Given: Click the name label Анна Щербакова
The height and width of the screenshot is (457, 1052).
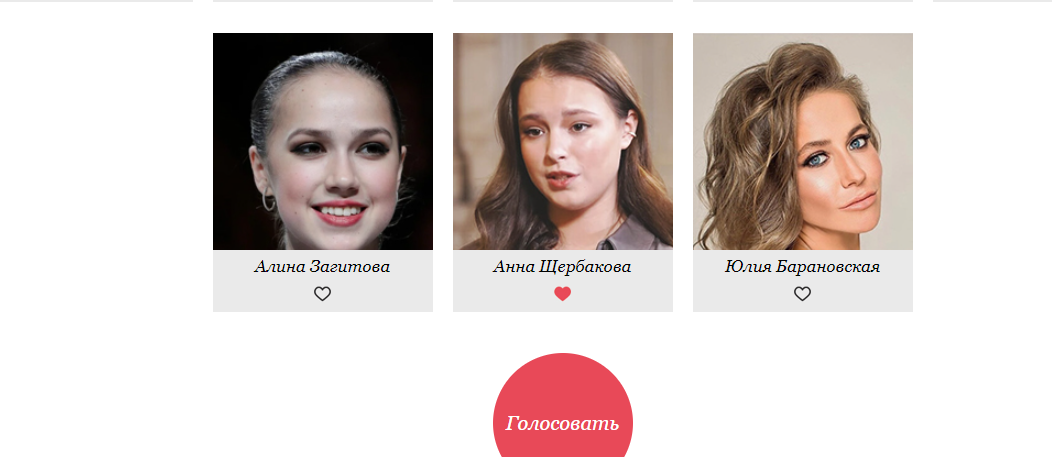Looking at the screenshot, I should [x=562, y=267].
